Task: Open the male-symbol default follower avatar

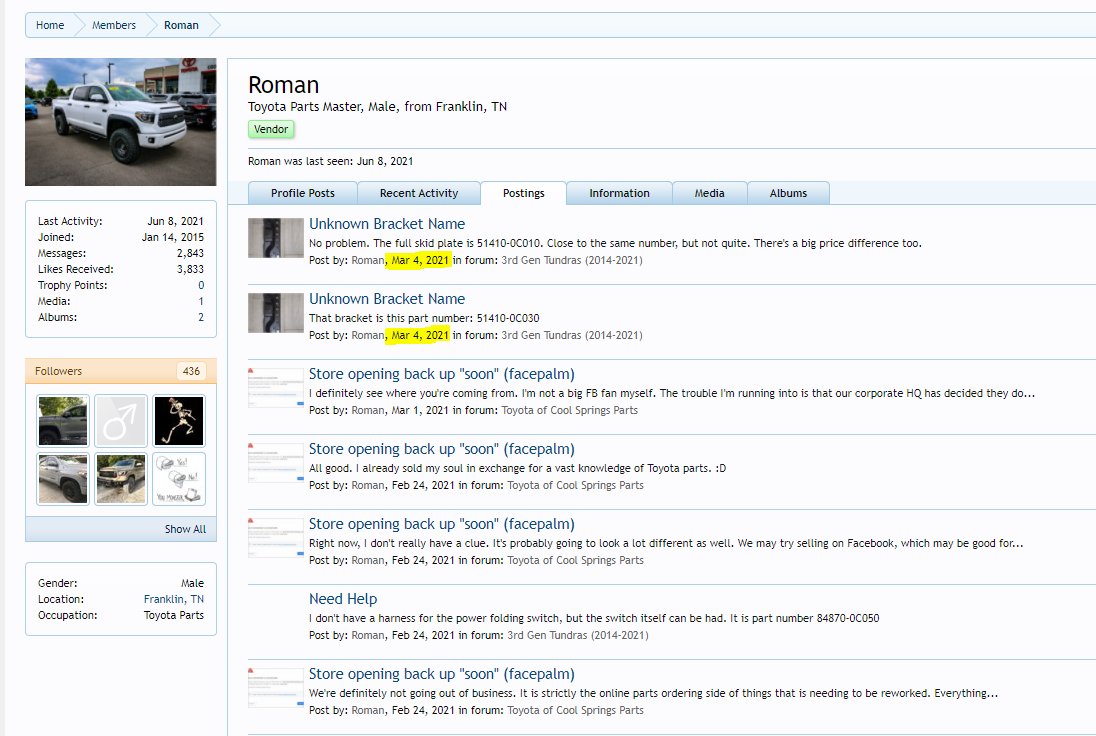Action: (121, 421)
